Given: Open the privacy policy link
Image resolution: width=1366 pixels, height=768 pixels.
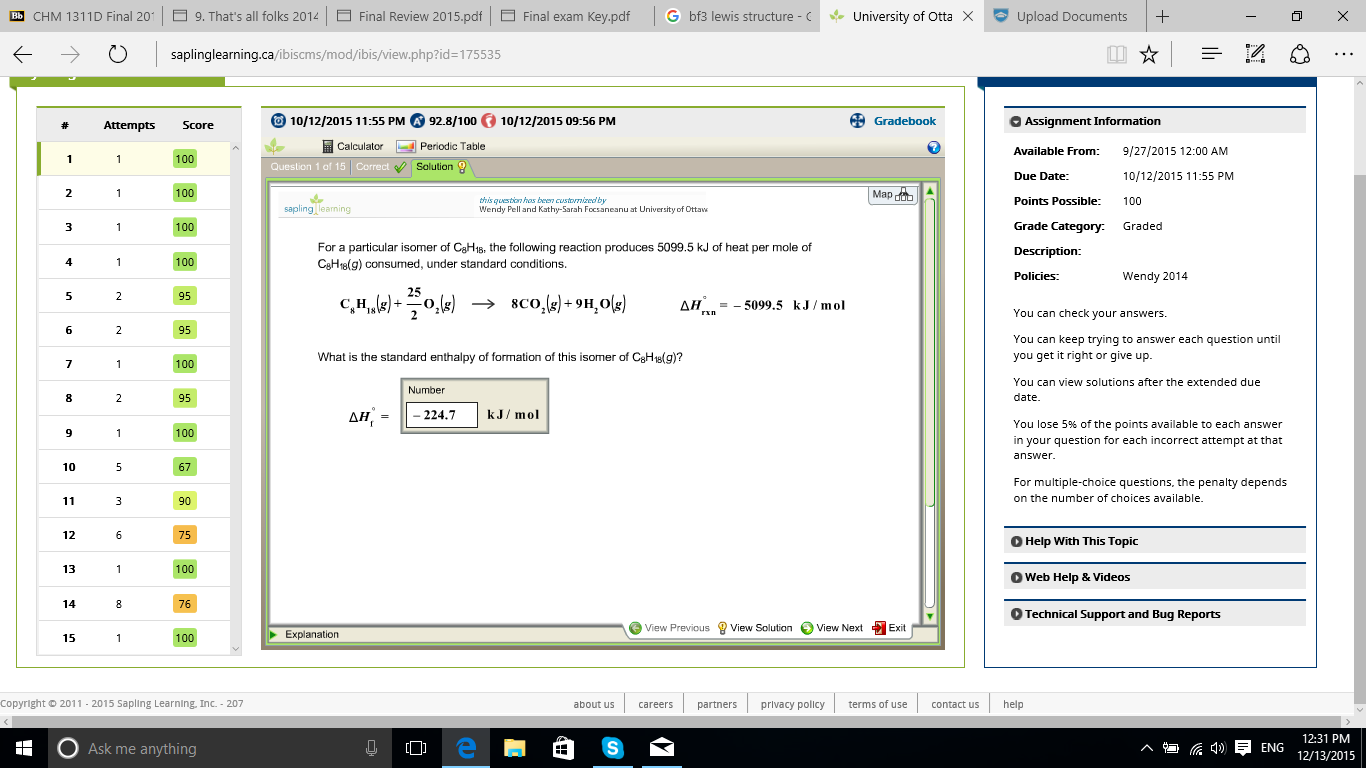Looking at the screenshot, I should (x=792, y=704).
